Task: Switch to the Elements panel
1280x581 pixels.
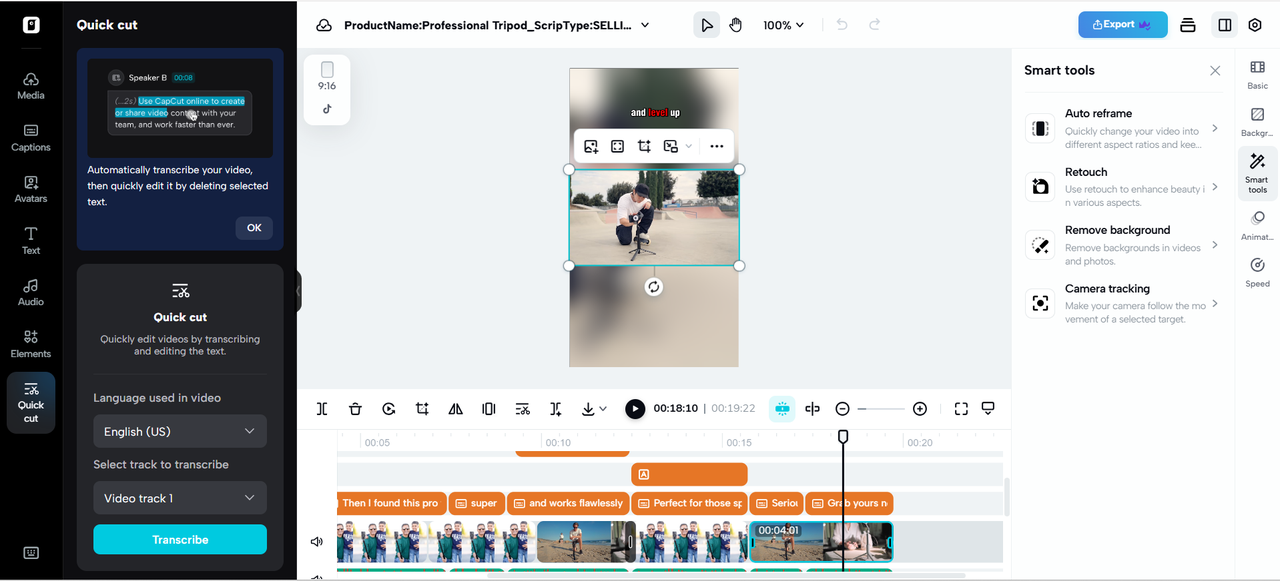Action: point(30,345)
